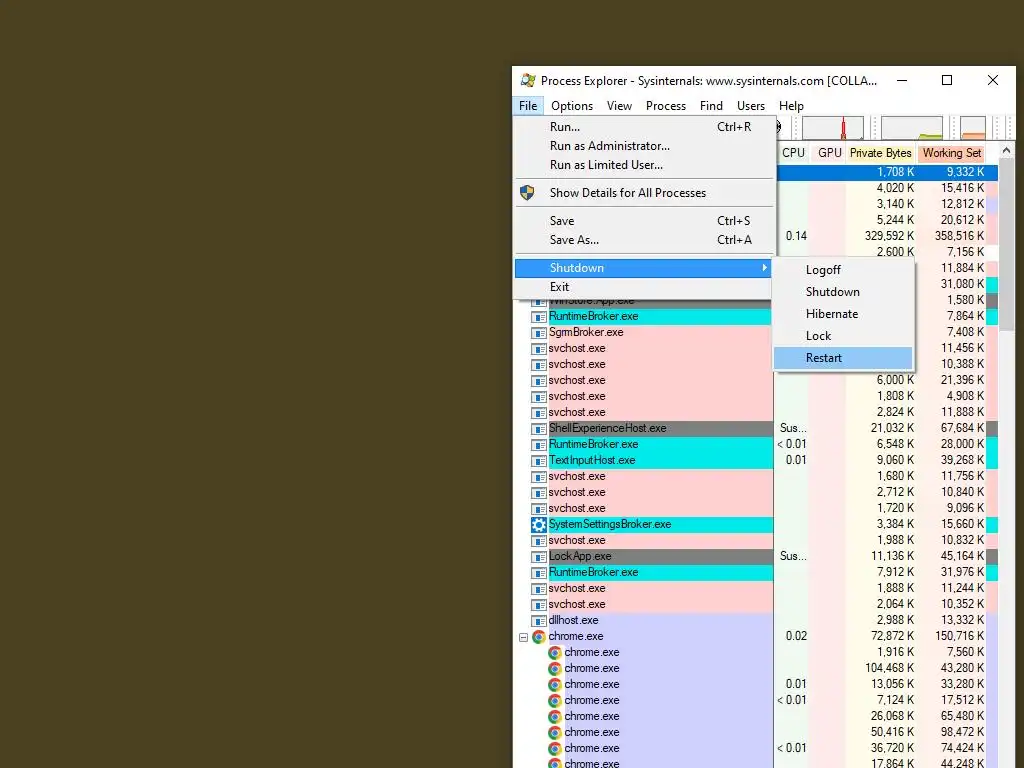Collapse the chrome.exe process tree

523,637
